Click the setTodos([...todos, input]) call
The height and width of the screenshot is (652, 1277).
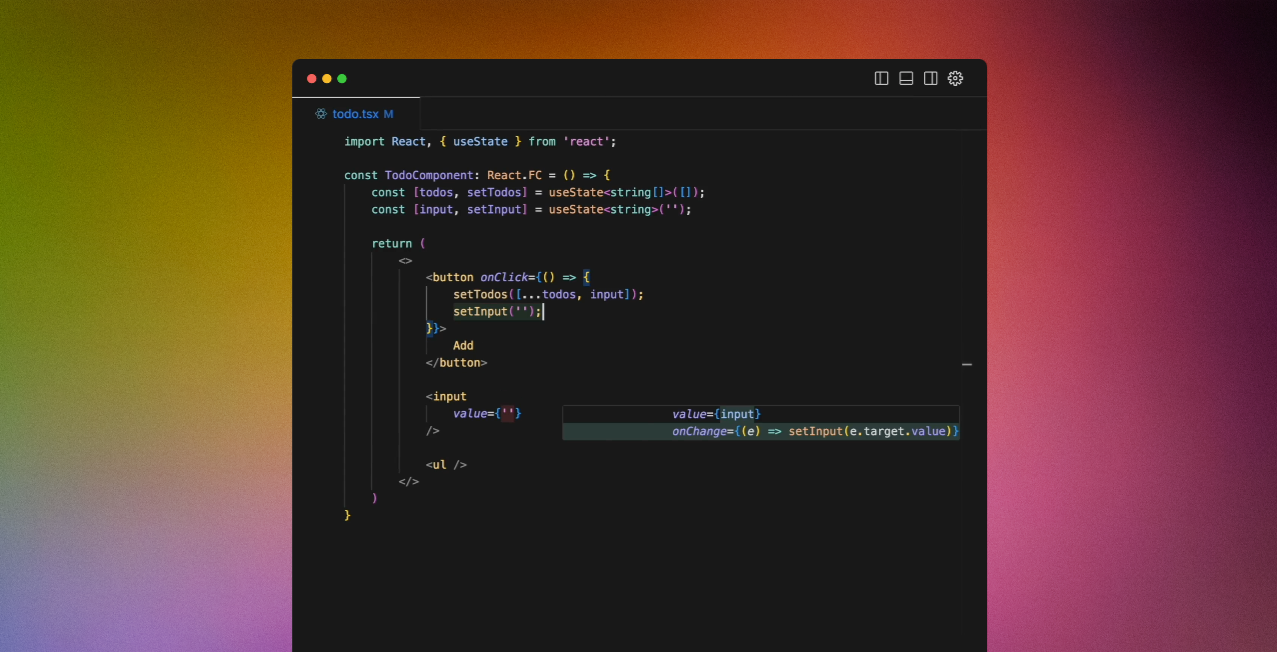coord(548,294)
